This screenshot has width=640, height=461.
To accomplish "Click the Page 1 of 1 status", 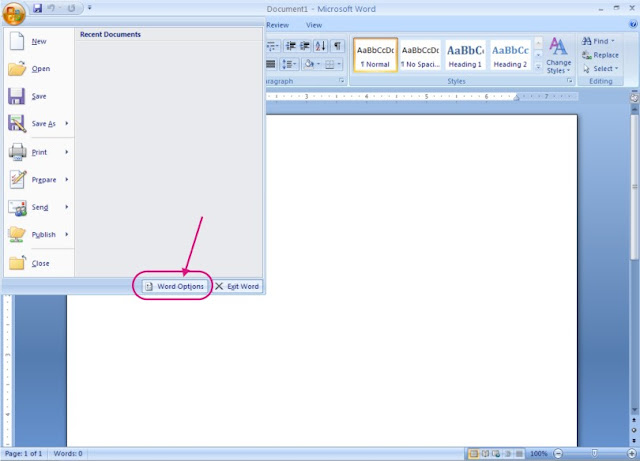I will point(23,454).
